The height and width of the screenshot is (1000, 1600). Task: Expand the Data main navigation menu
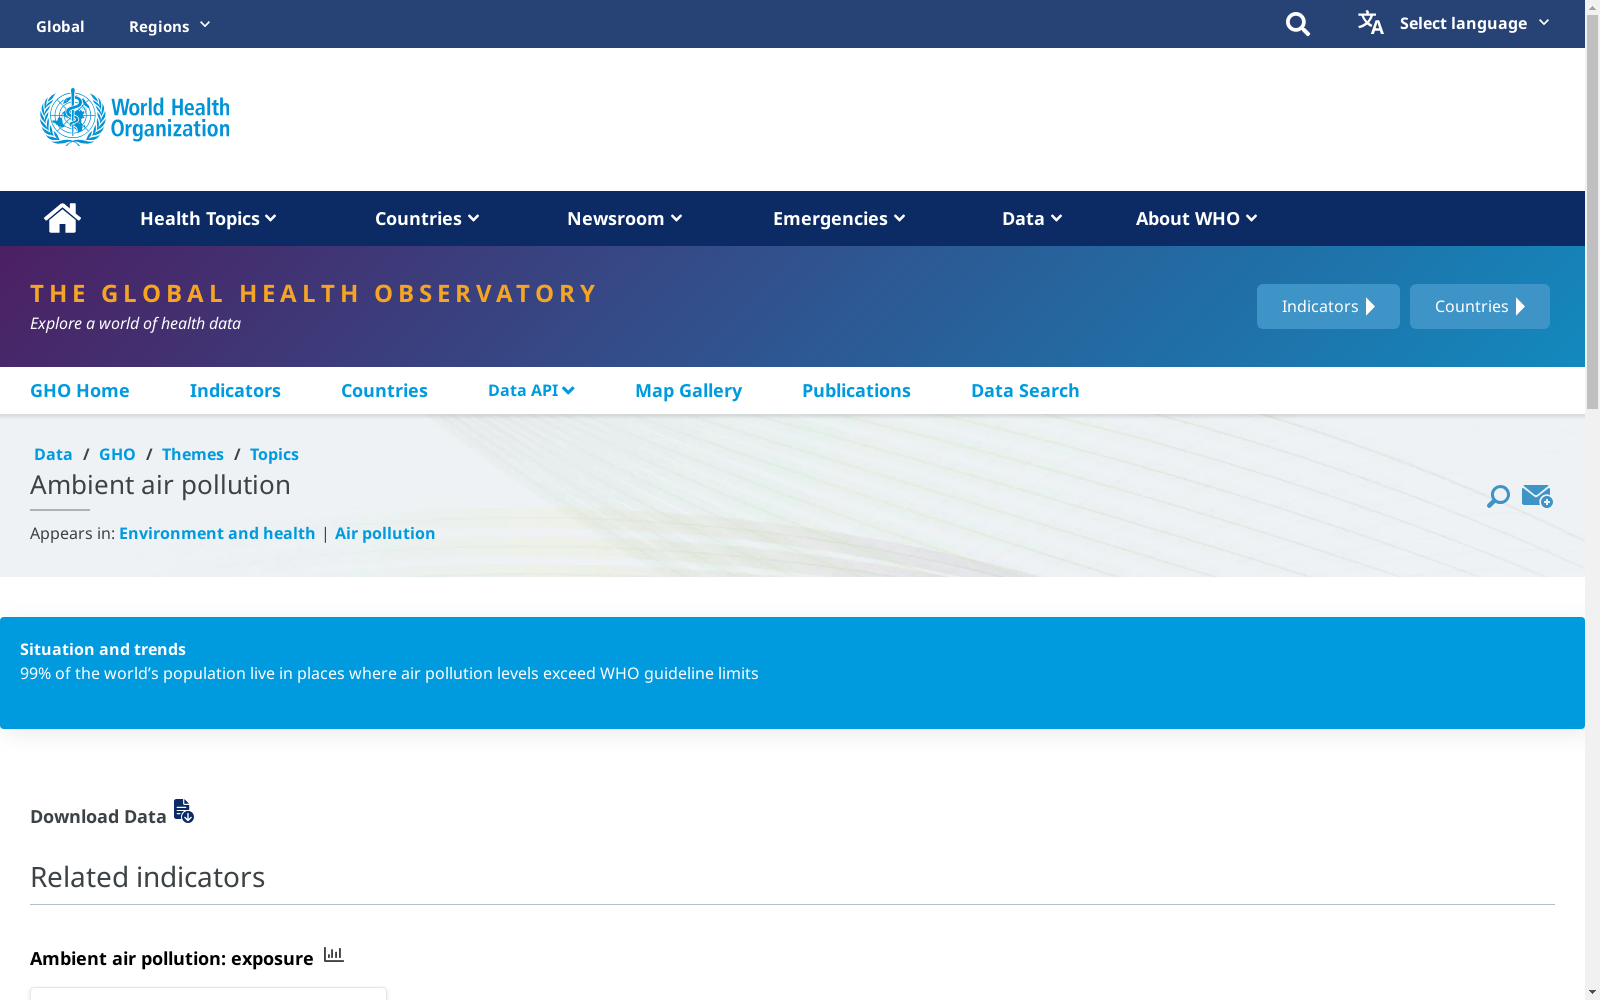pos(1032,218)
